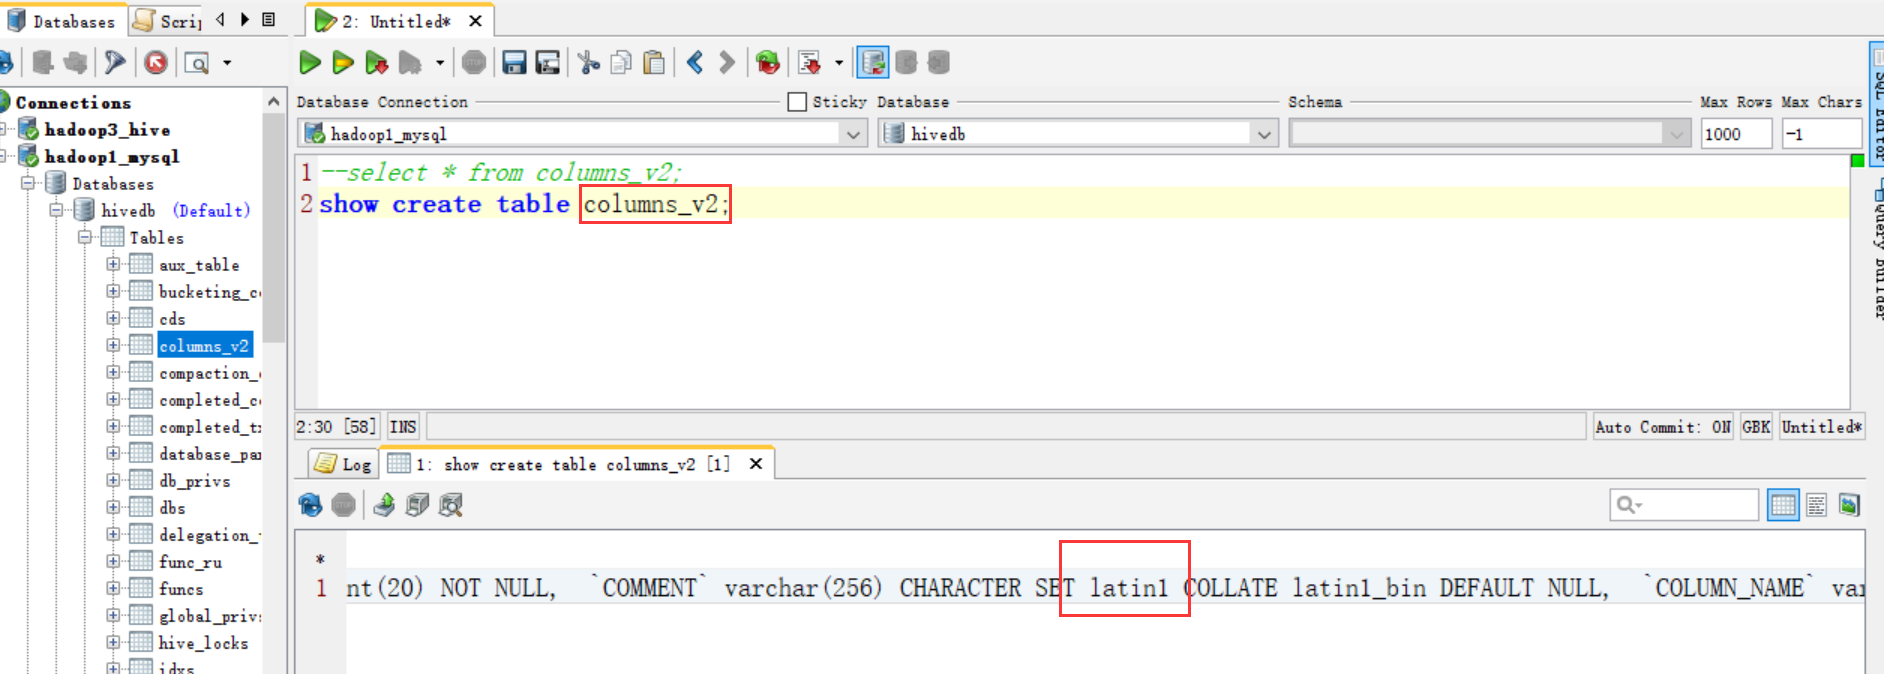
Task: Click the script export icon with red arrow
Action: coord(810,63)
